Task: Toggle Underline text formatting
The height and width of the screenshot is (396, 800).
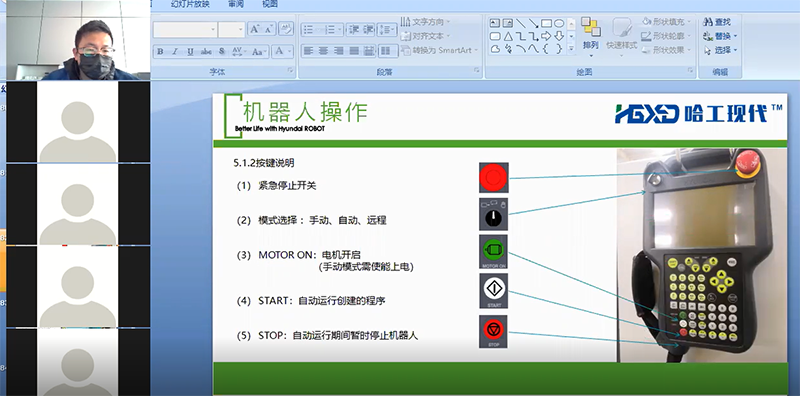Action: click(190, 52)
